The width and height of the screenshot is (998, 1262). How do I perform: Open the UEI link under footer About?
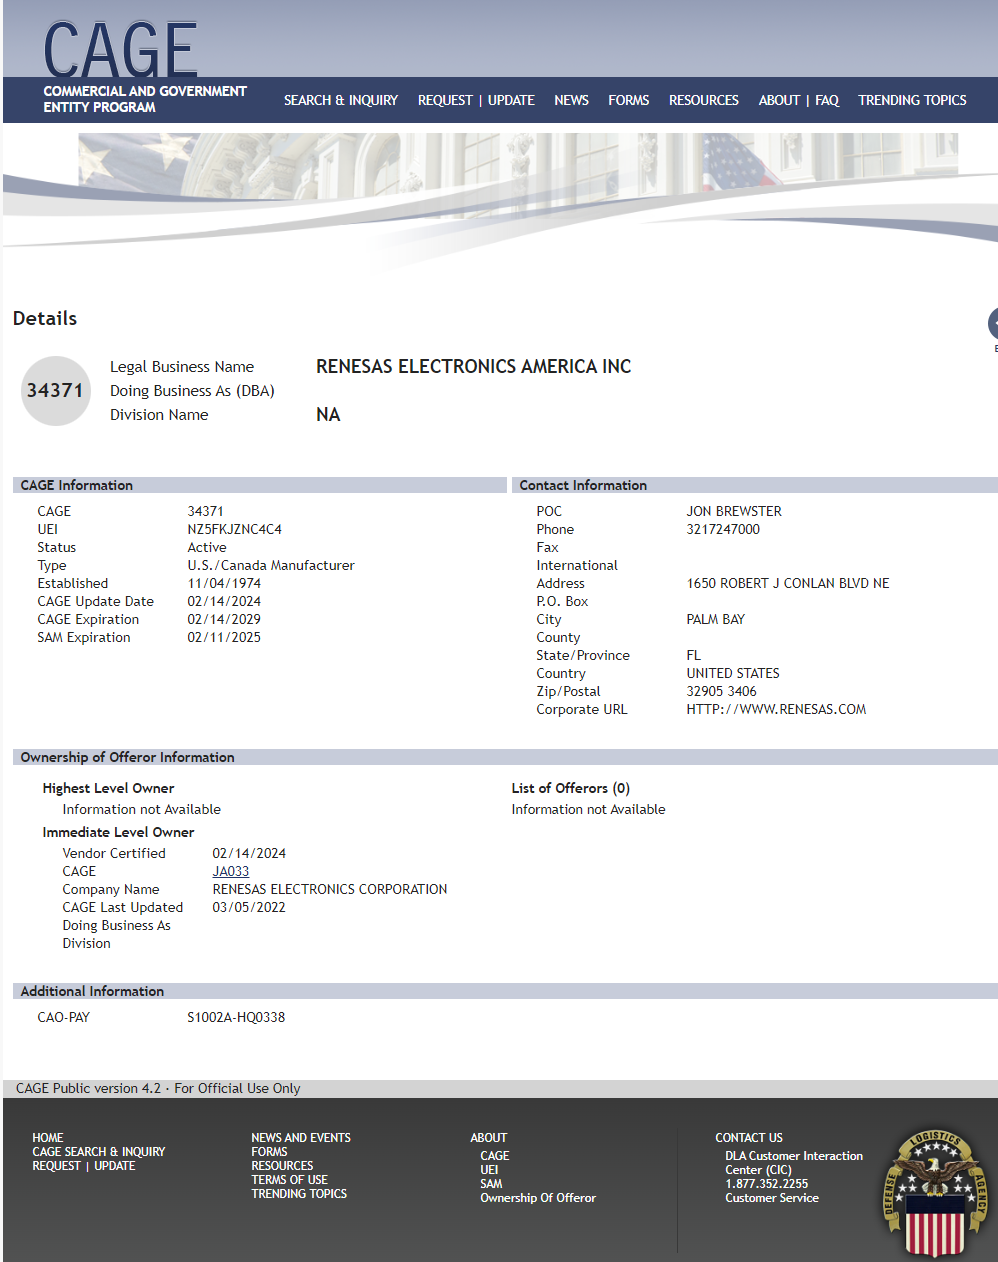(489, 1170)
